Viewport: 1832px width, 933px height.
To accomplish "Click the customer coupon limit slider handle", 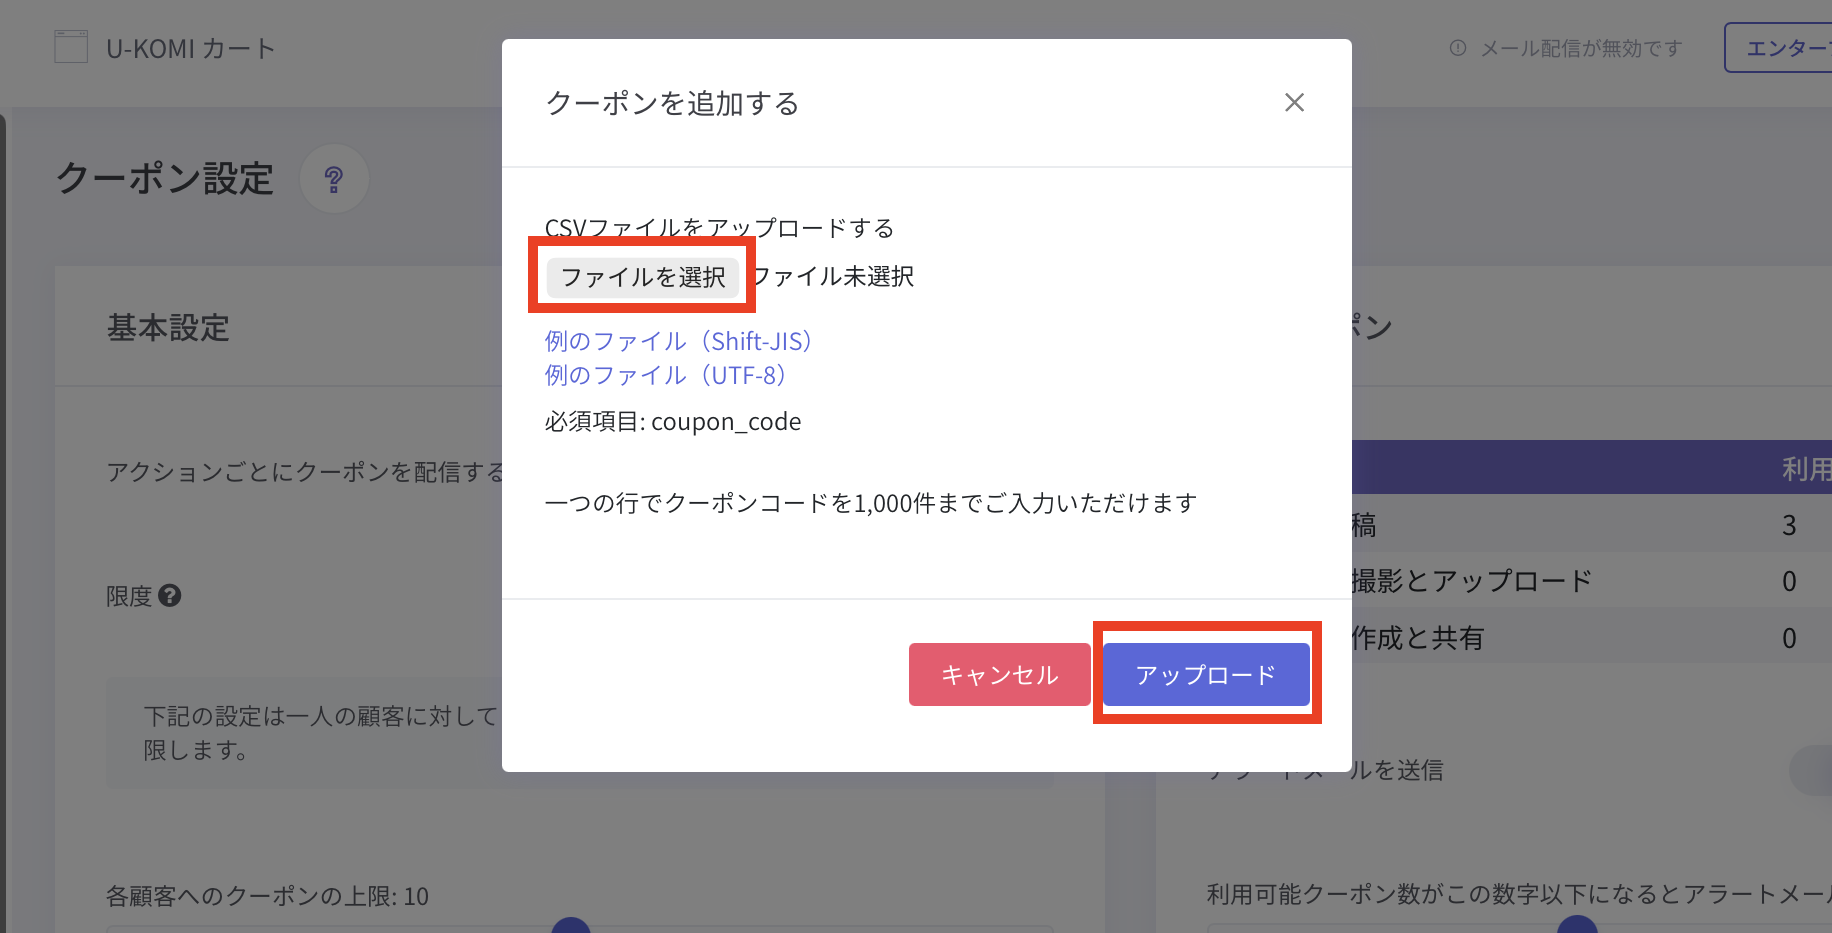I will point(571,926).
